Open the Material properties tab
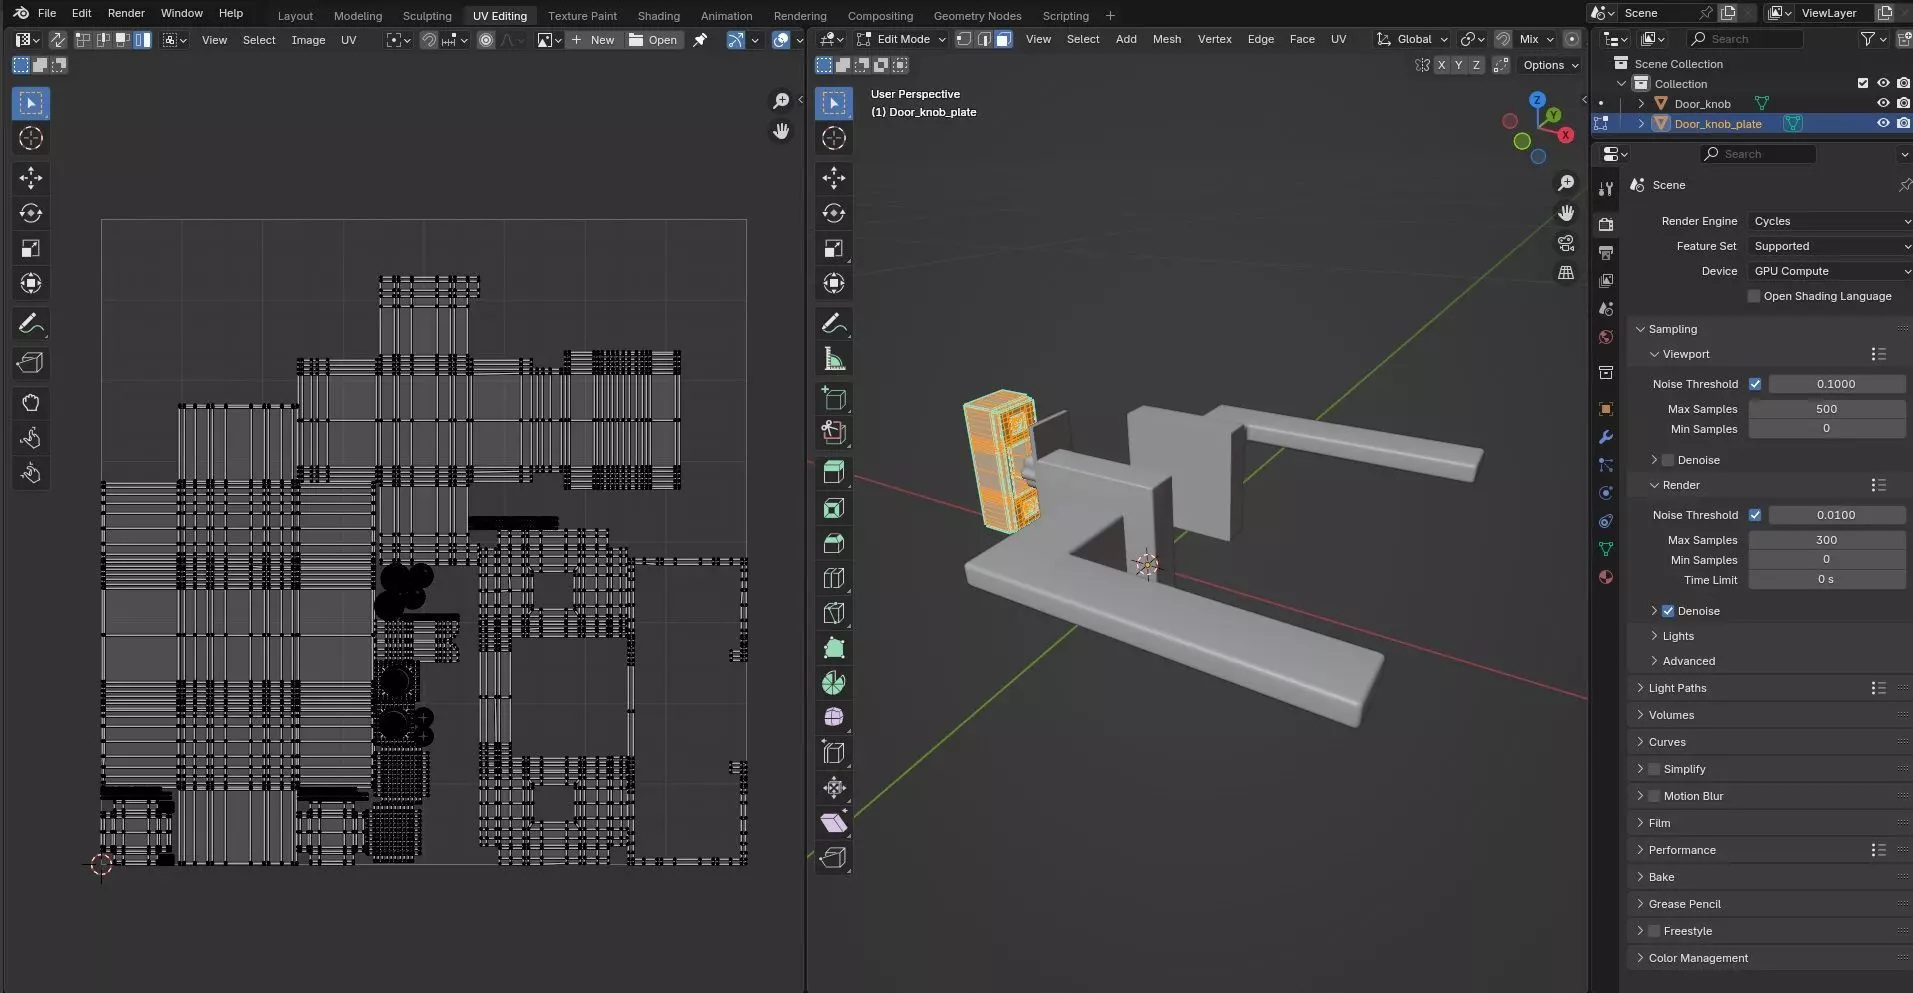Image resolution: width=1913 pixels, height=993 pixels. (x=1606, y=577)
